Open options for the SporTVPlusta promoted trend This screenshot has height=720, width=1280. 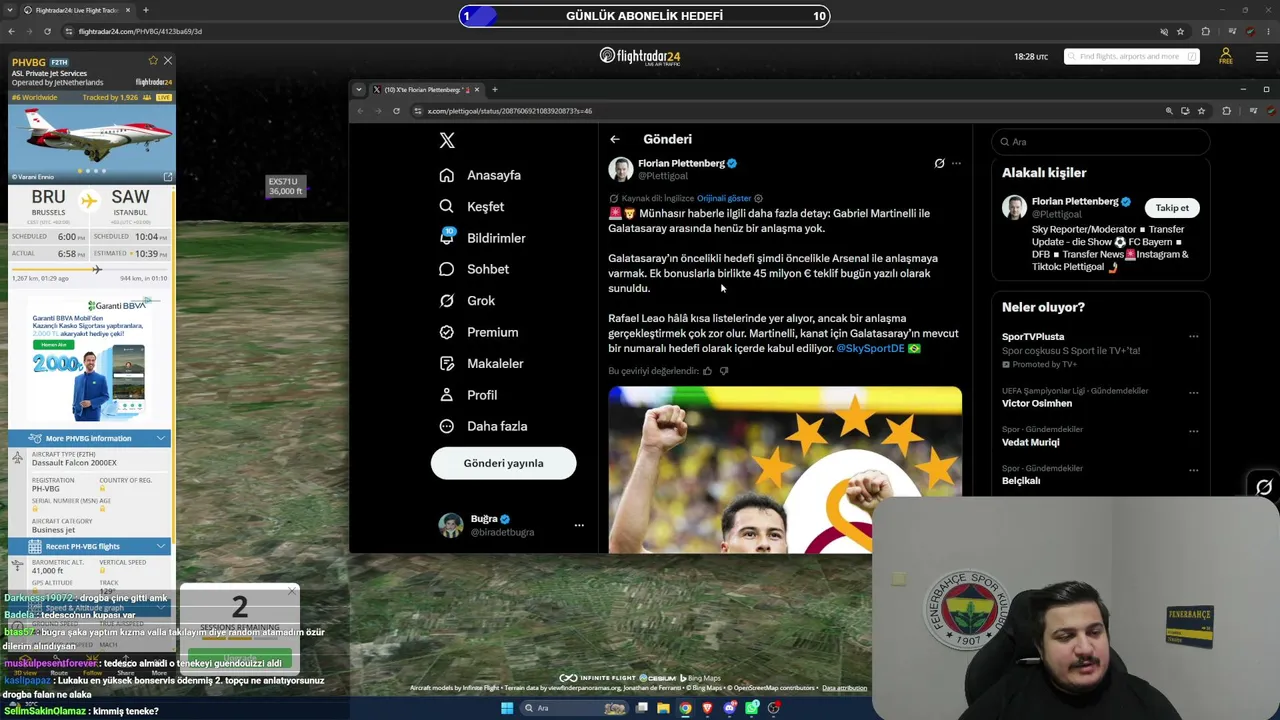[x=1193, y=337]
